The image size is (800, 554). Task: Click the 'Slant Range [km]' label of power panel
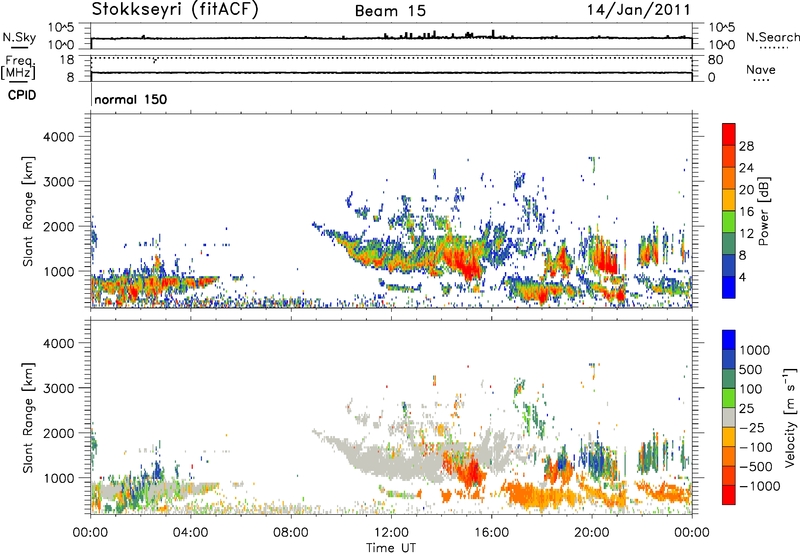(x=28, y=211)
